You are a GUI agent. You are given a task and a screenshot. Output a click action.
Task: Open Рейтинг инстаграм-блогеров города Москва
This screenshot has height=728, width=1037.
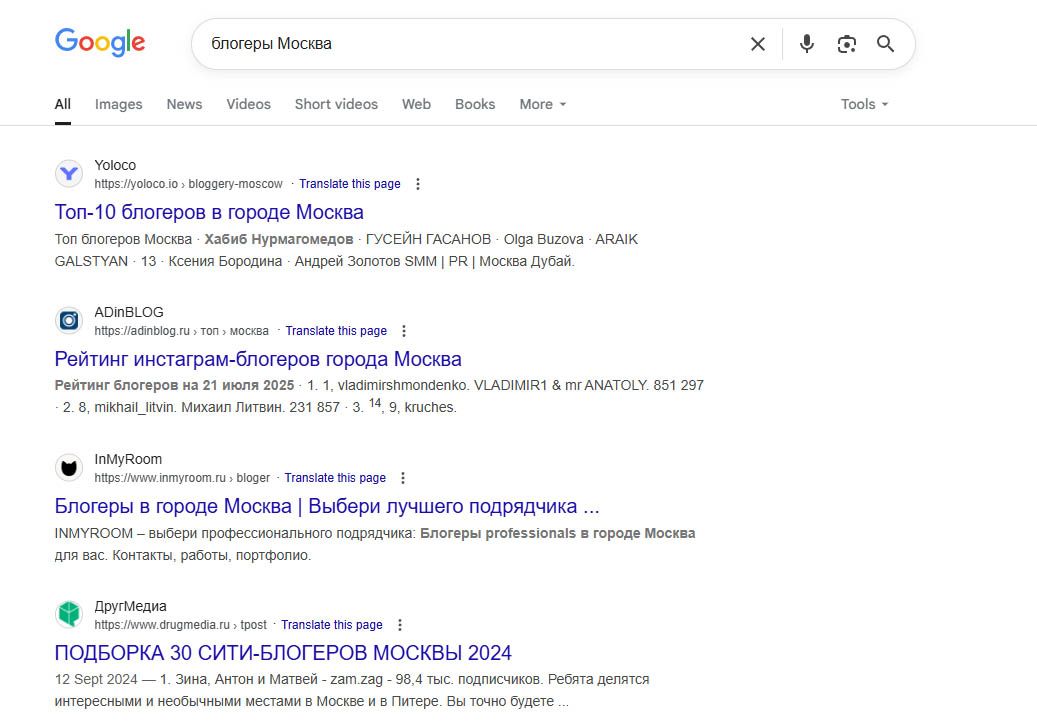pos(258,359)
